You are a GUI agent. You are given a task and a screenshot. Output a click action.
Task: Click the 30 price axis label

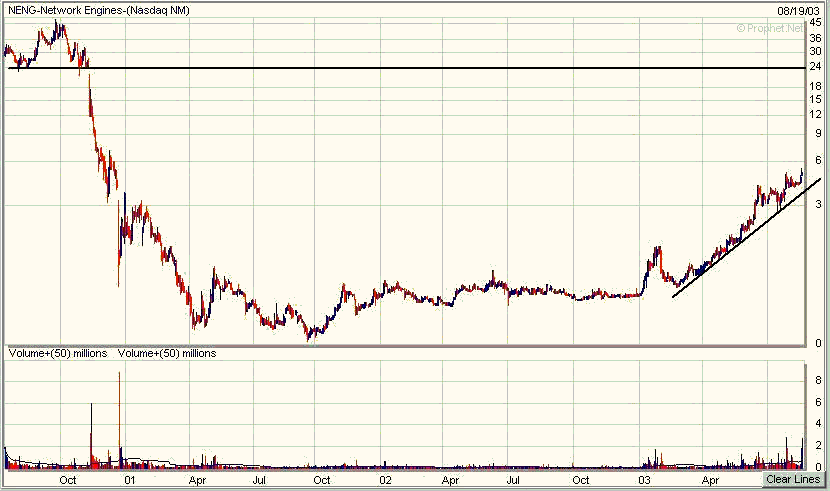pyautogui.click(x=816, y=51)
